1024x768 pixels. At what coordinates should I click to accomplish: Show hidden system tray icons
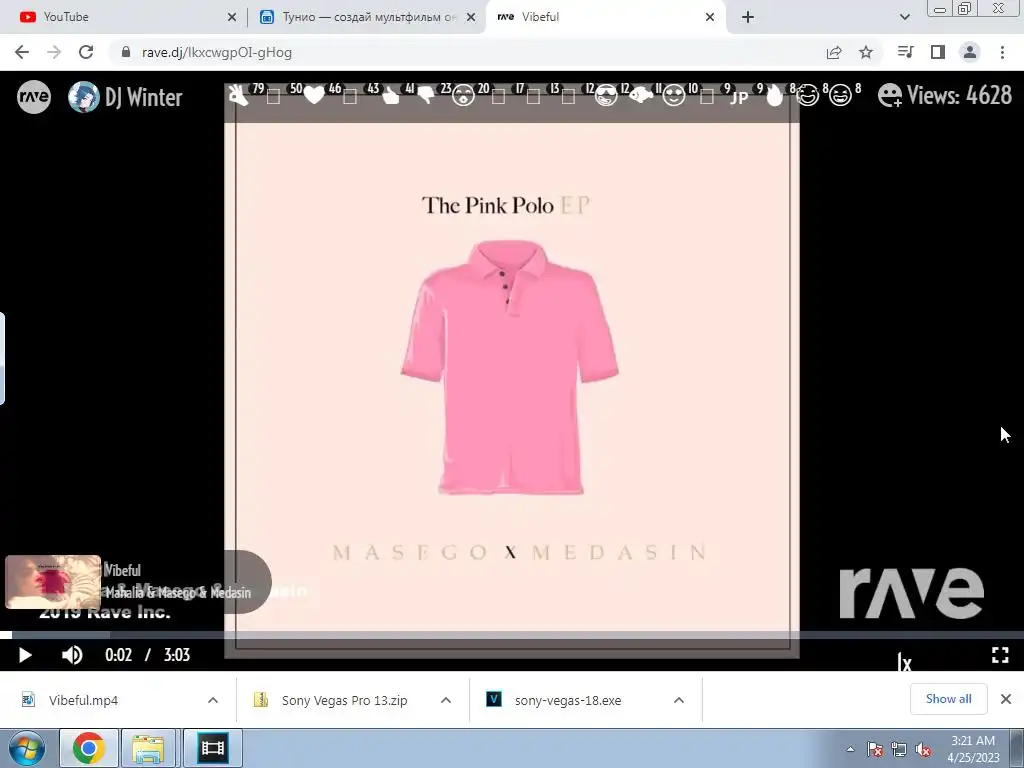click(850, 749)
